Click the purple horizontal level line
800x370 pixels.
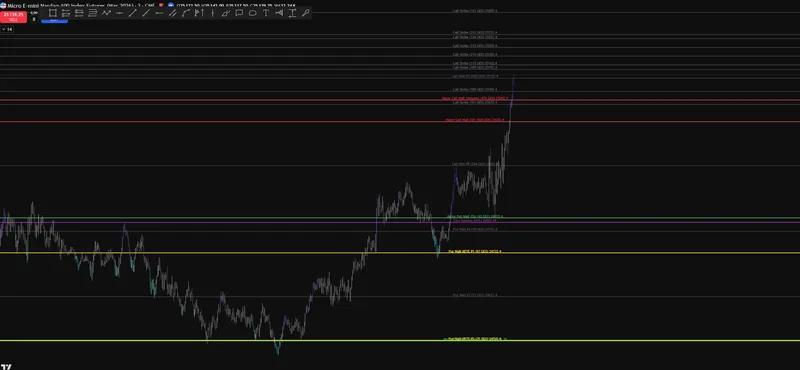point(400,222)
